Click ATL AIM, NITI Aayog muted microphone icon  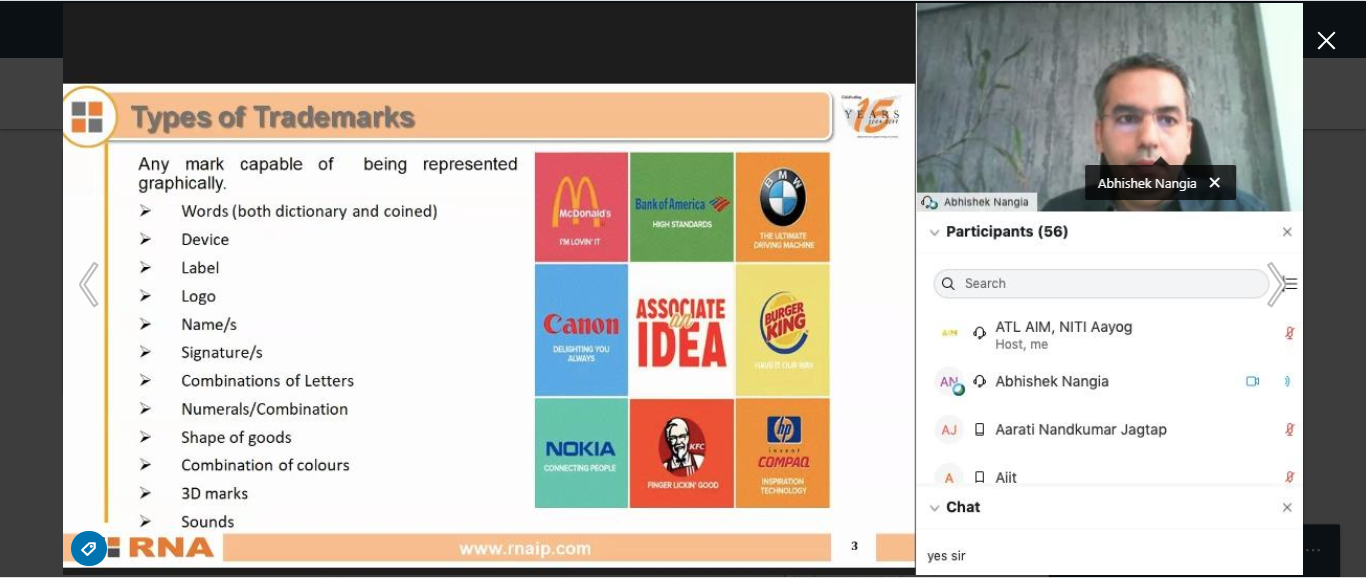(1289, 333)
